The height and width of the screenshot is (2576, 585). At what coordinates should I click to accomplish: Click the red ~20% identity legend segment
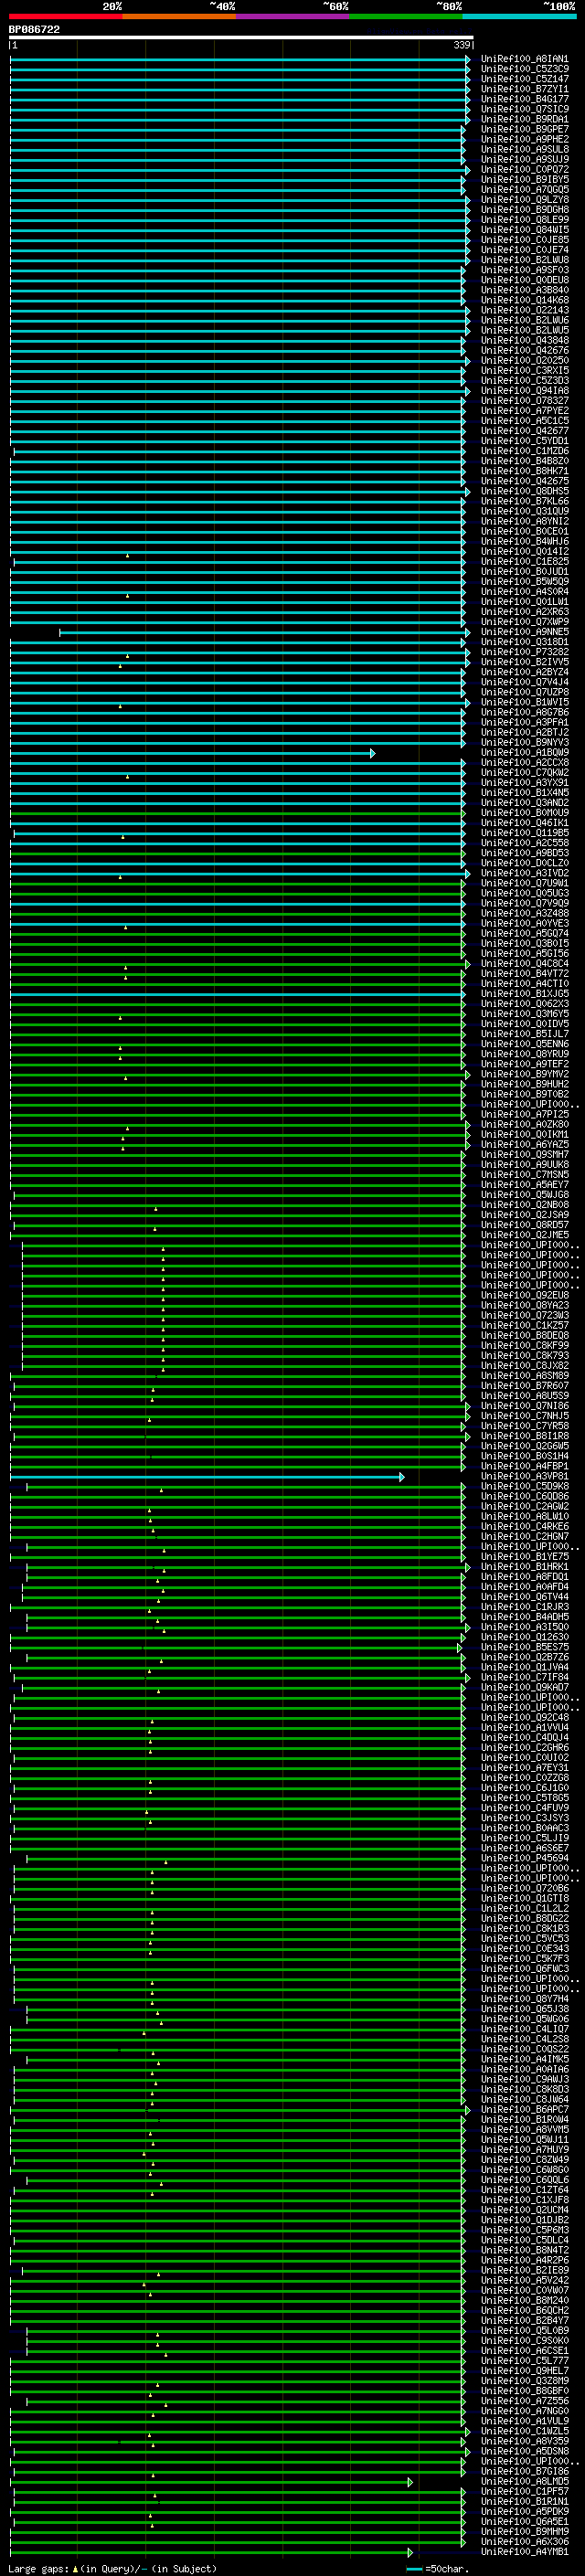tap(65, 16)
